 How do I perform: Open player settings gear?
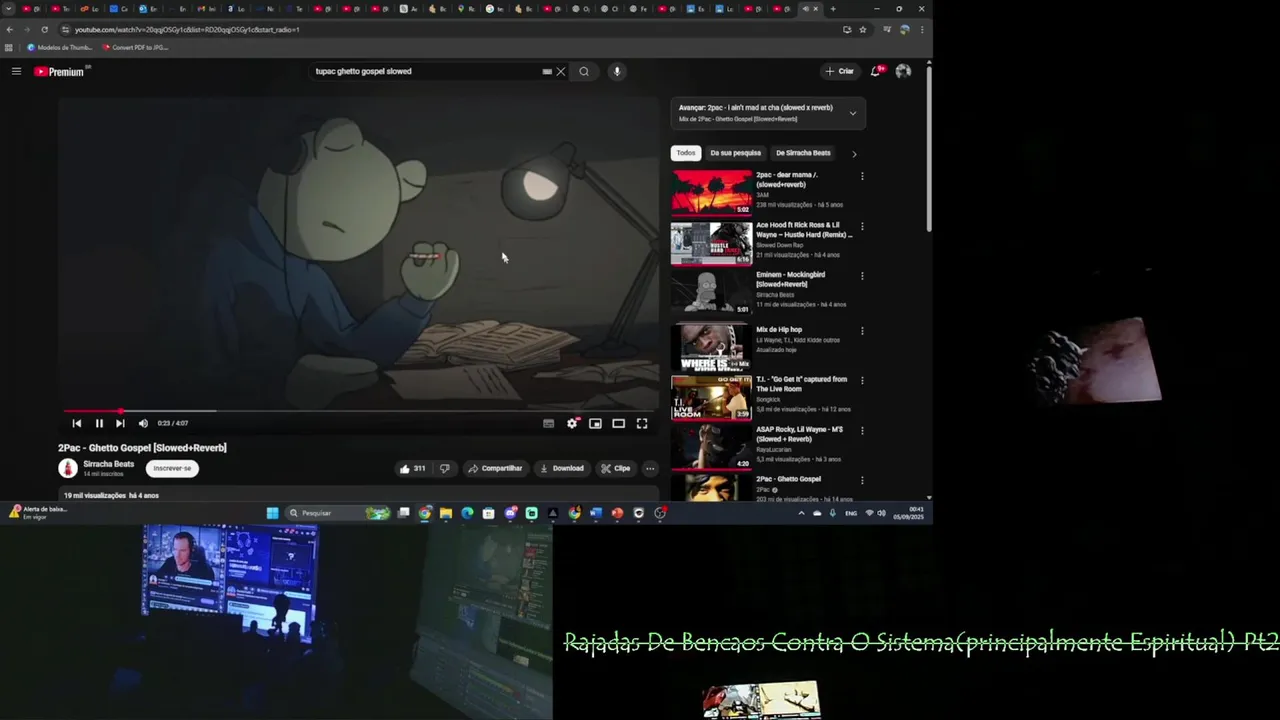point(572,423)
